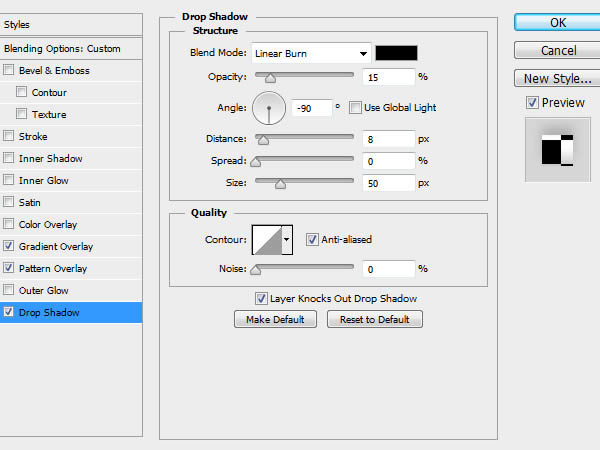600x450 pixels.
Task: Click the Size slider handle
Action: (280, 184)
